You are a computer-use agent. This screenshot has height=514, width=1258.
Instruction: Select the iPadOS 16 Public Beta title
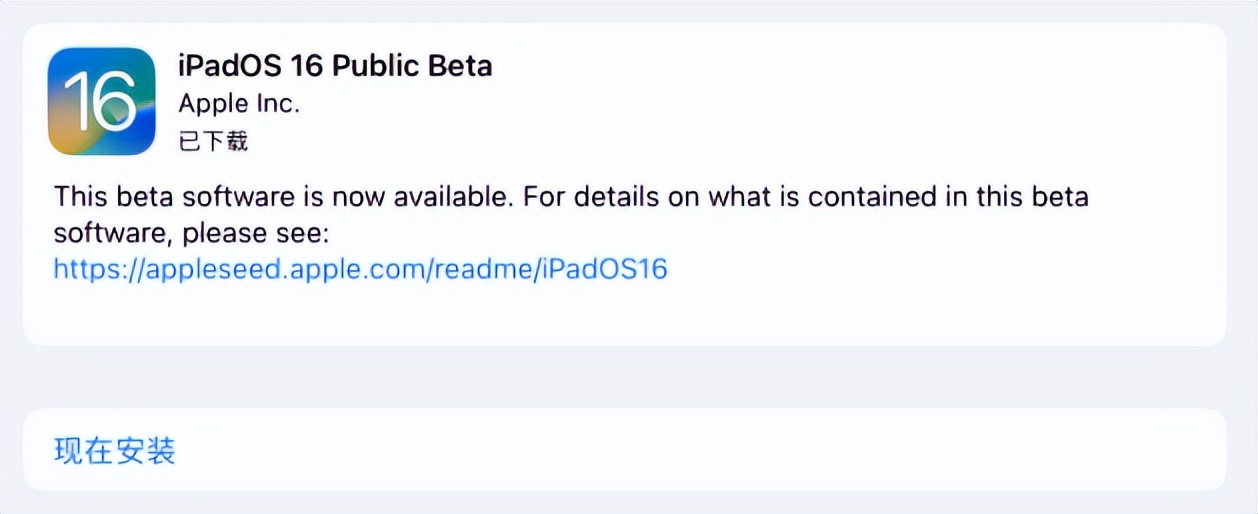pos(335,66)
